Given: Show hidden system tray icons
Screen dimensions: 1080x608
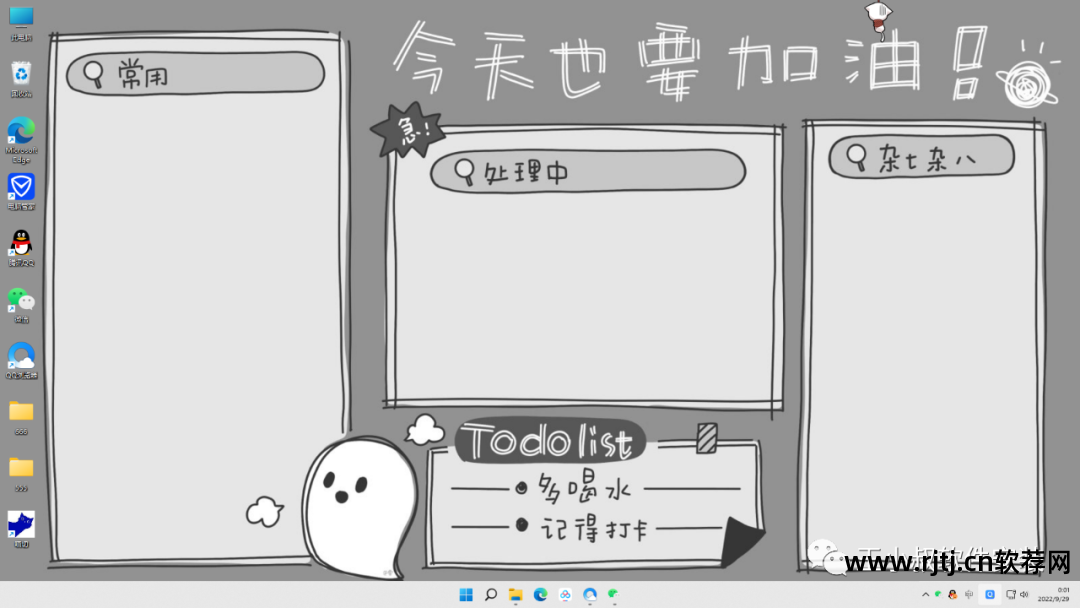Looking at the screenshot, I should [925, 594].
